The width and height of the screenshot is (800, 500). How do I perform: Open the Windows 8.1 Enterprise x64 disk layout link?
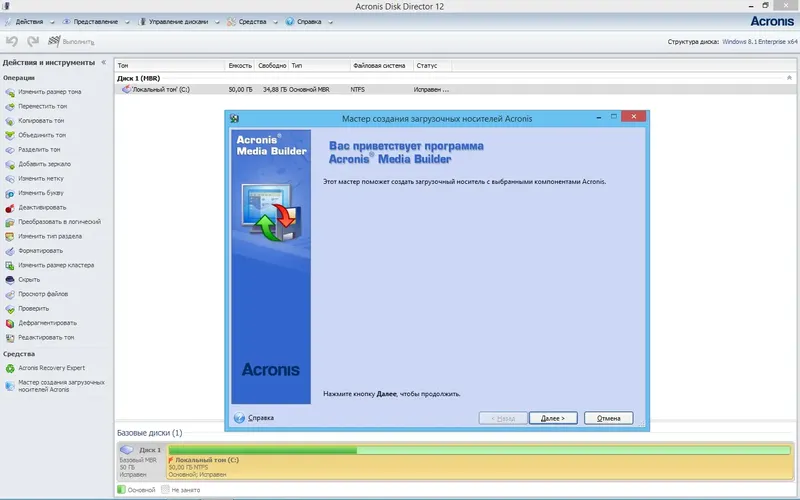(760, 42)
